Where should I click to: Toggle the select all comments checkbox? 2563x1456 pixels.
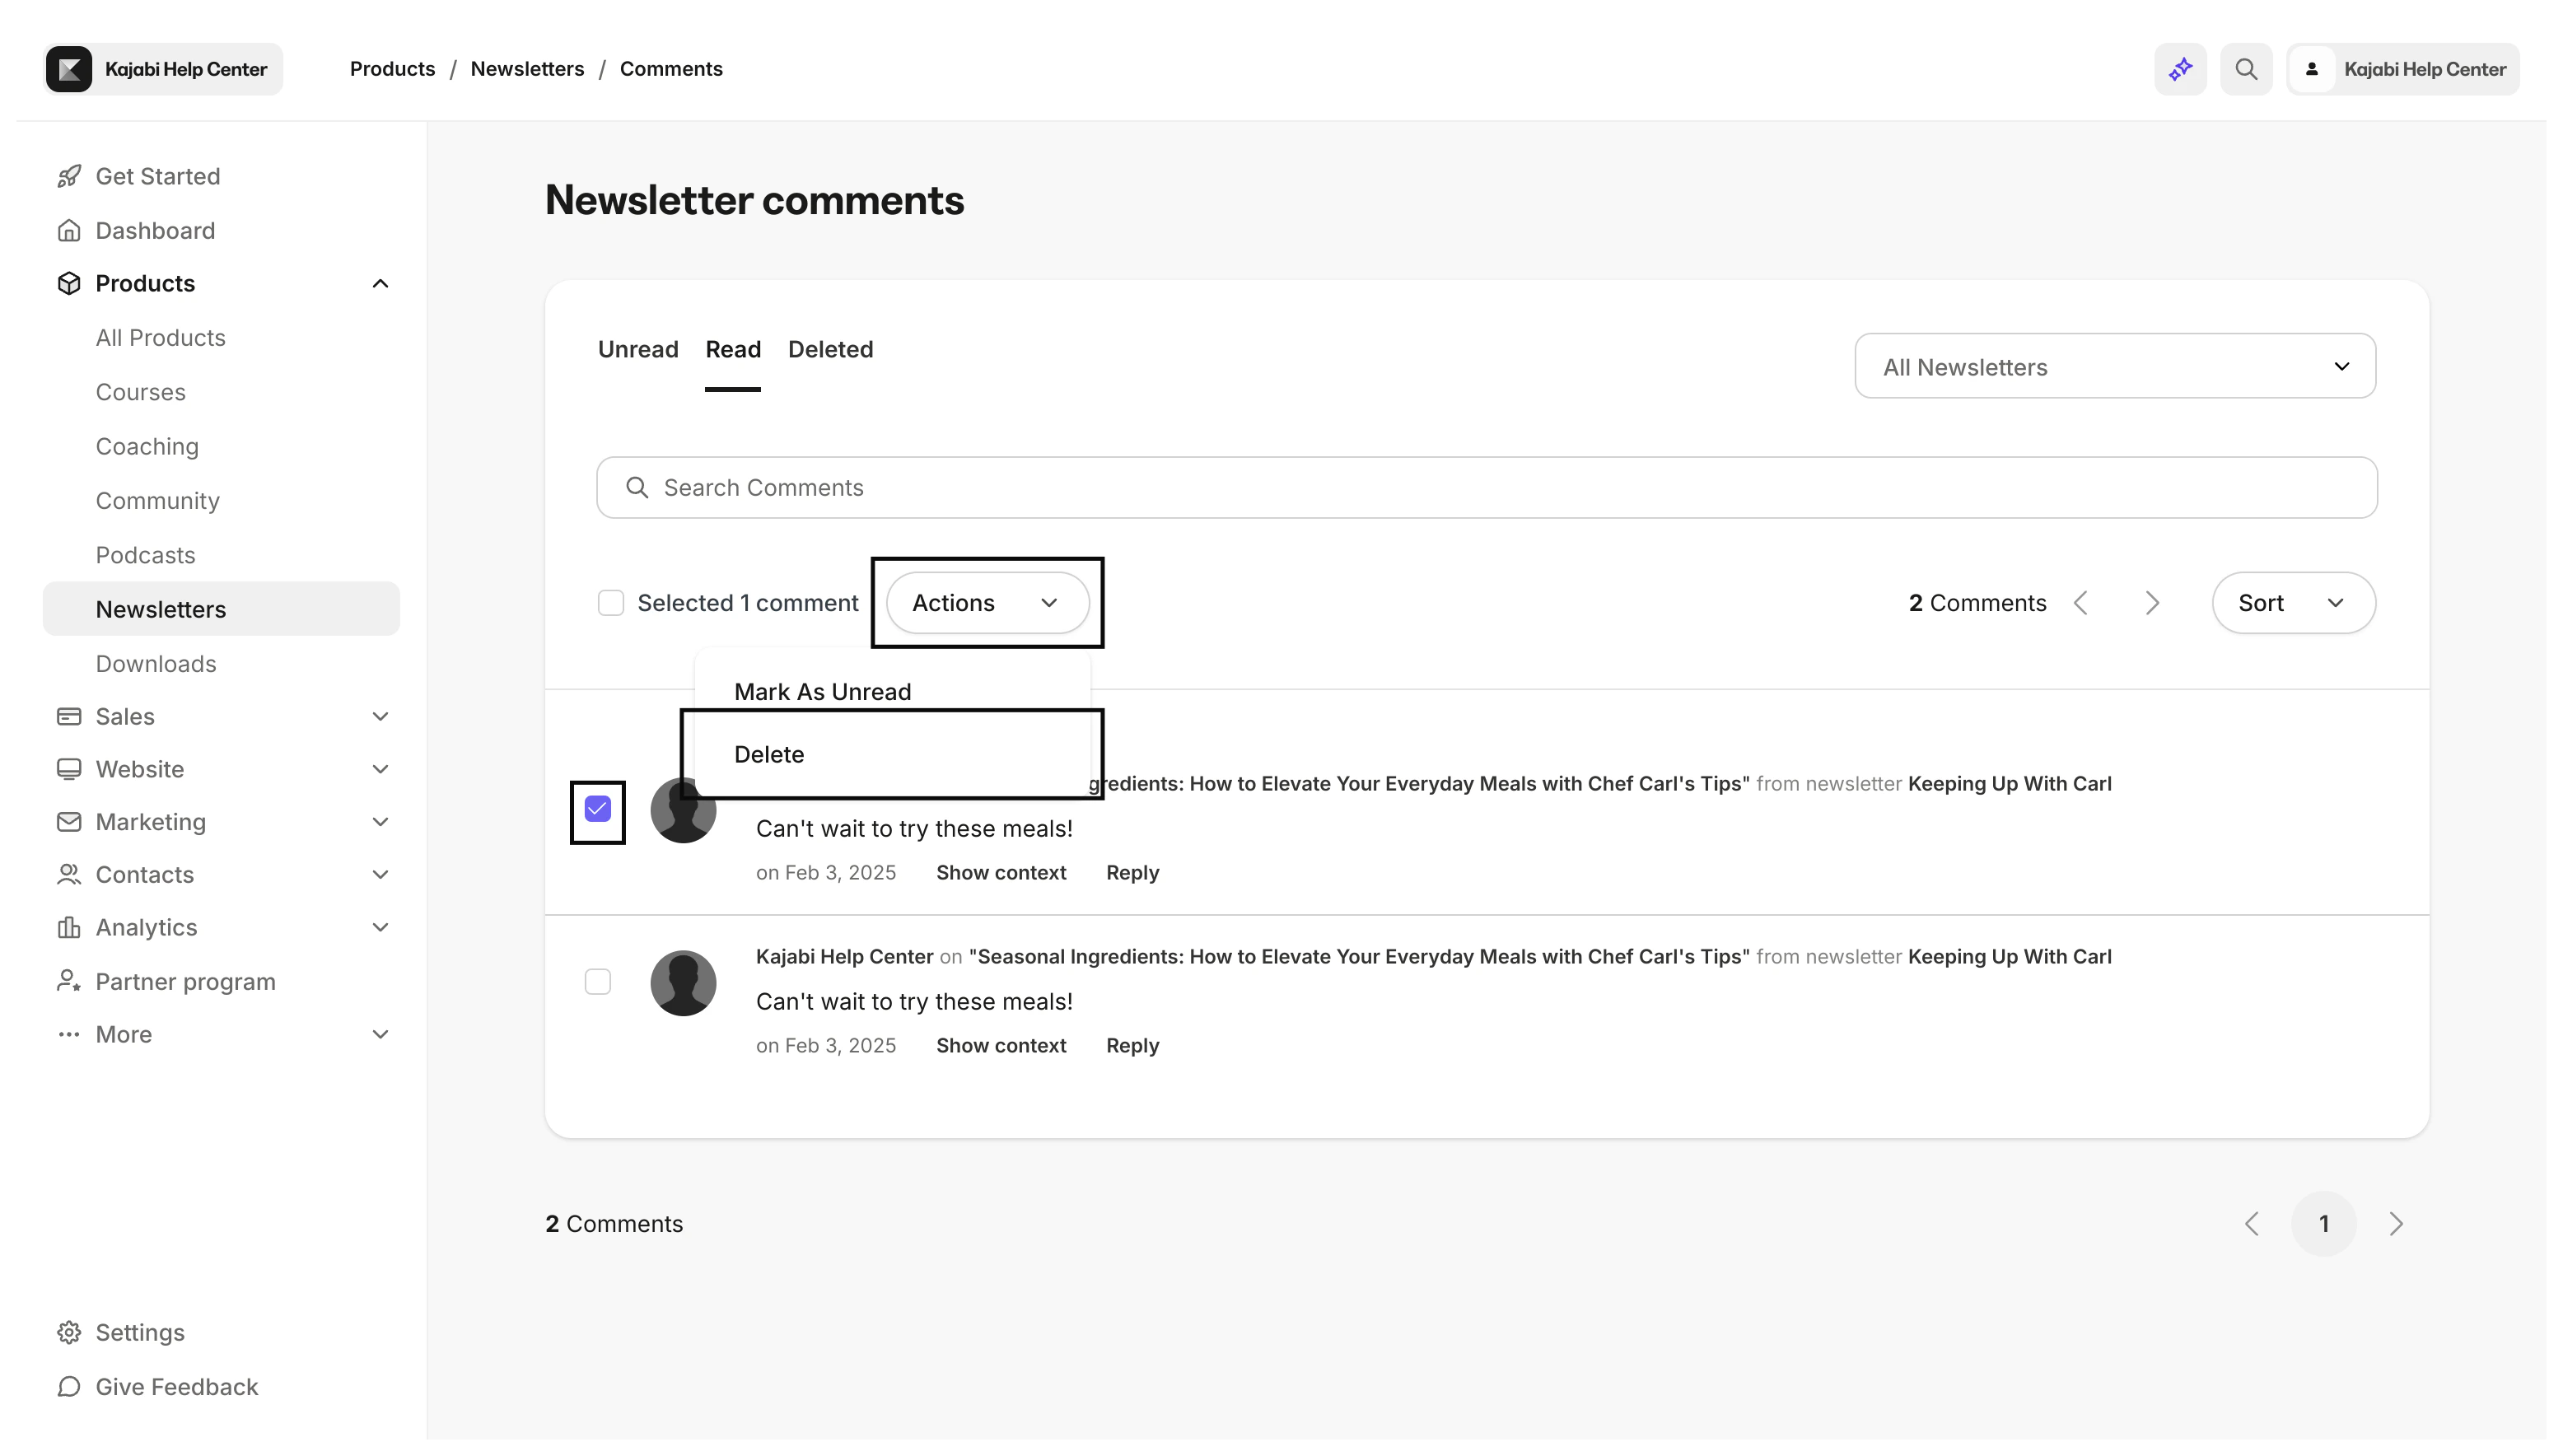coord(610,603)
